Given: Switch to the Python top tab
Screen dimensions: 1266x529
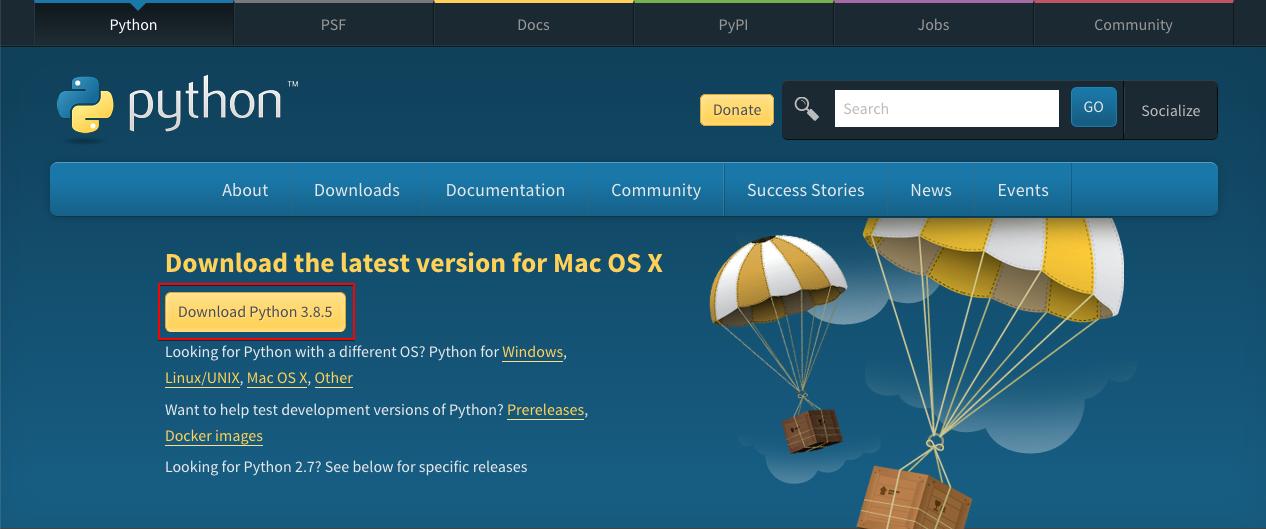Looking at the screenshot, I should pyautogui.click(x=133, y=24).
